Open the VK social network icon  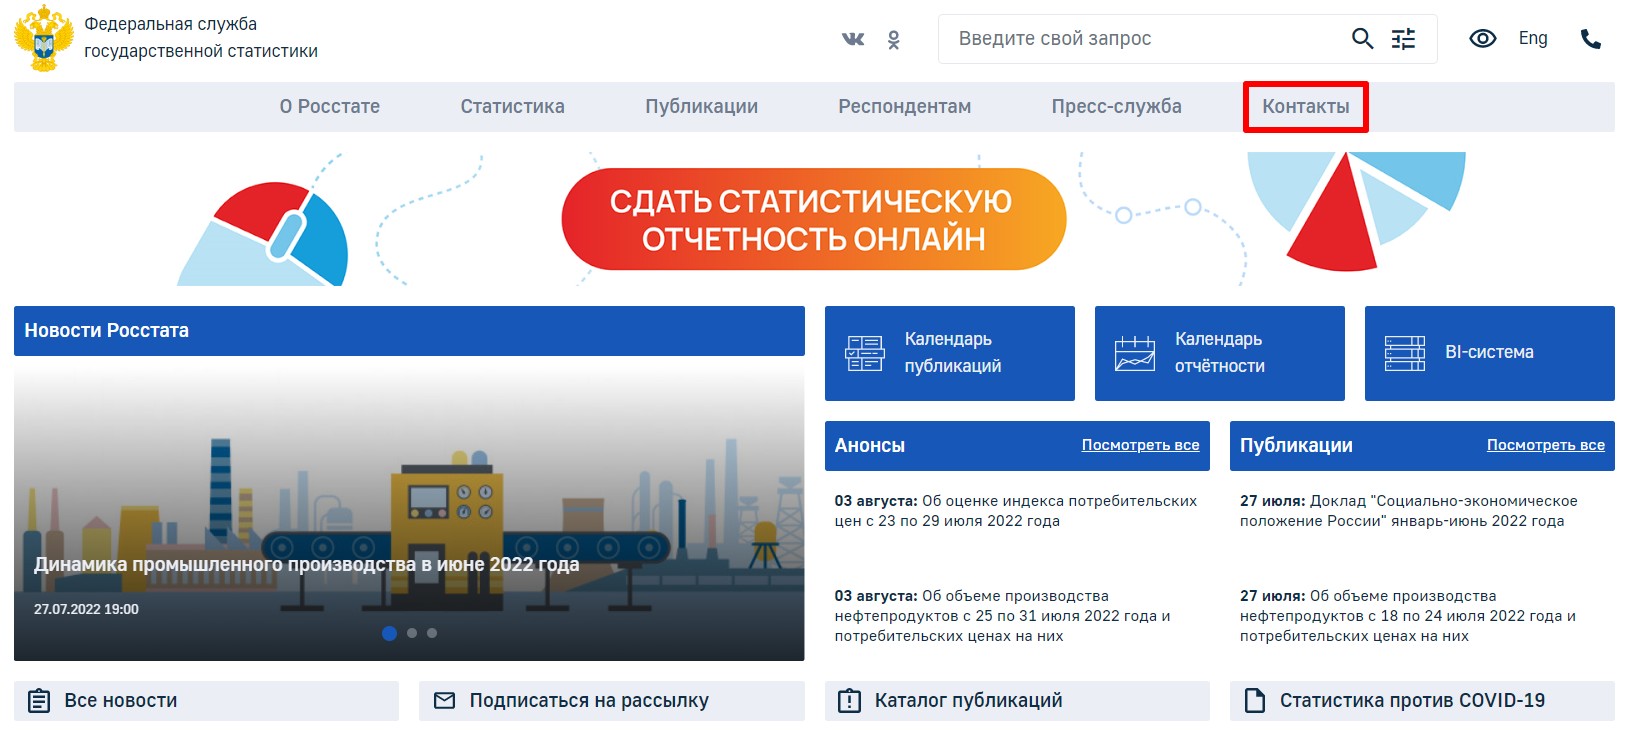[853, 39]
